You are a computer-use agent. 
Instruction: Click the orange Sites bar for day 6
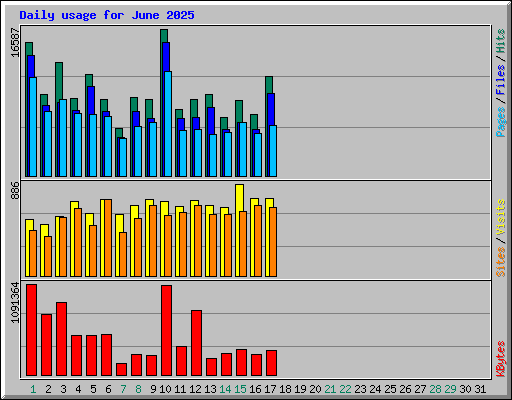point(108,238)
